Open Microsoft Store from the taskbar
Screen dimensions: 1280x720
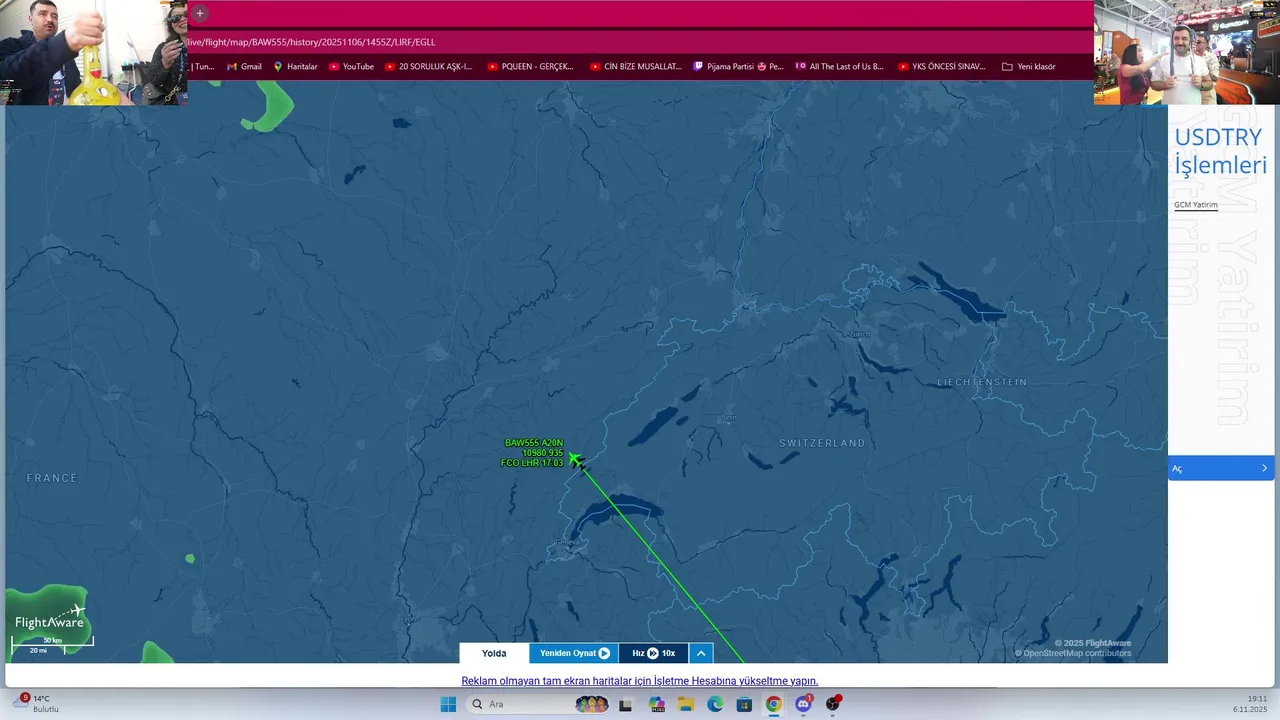[744, 704]
